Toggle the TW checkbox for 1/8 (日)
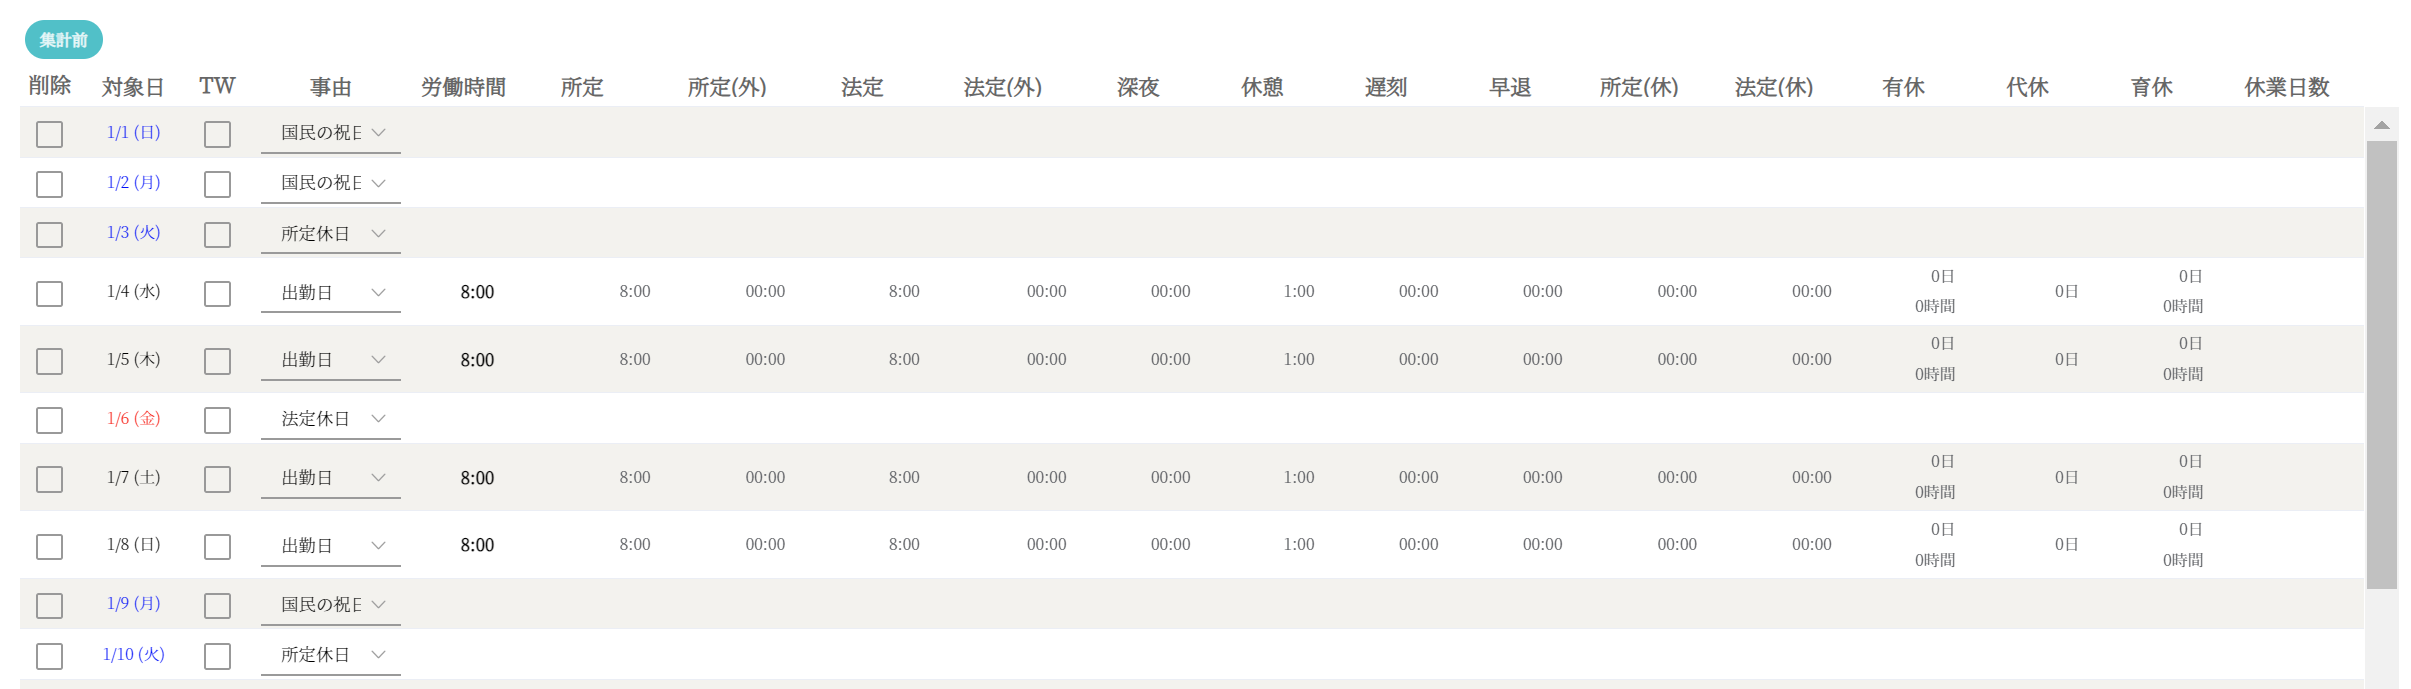Viewport: 2411px width, 689px height. pos(217,546)
